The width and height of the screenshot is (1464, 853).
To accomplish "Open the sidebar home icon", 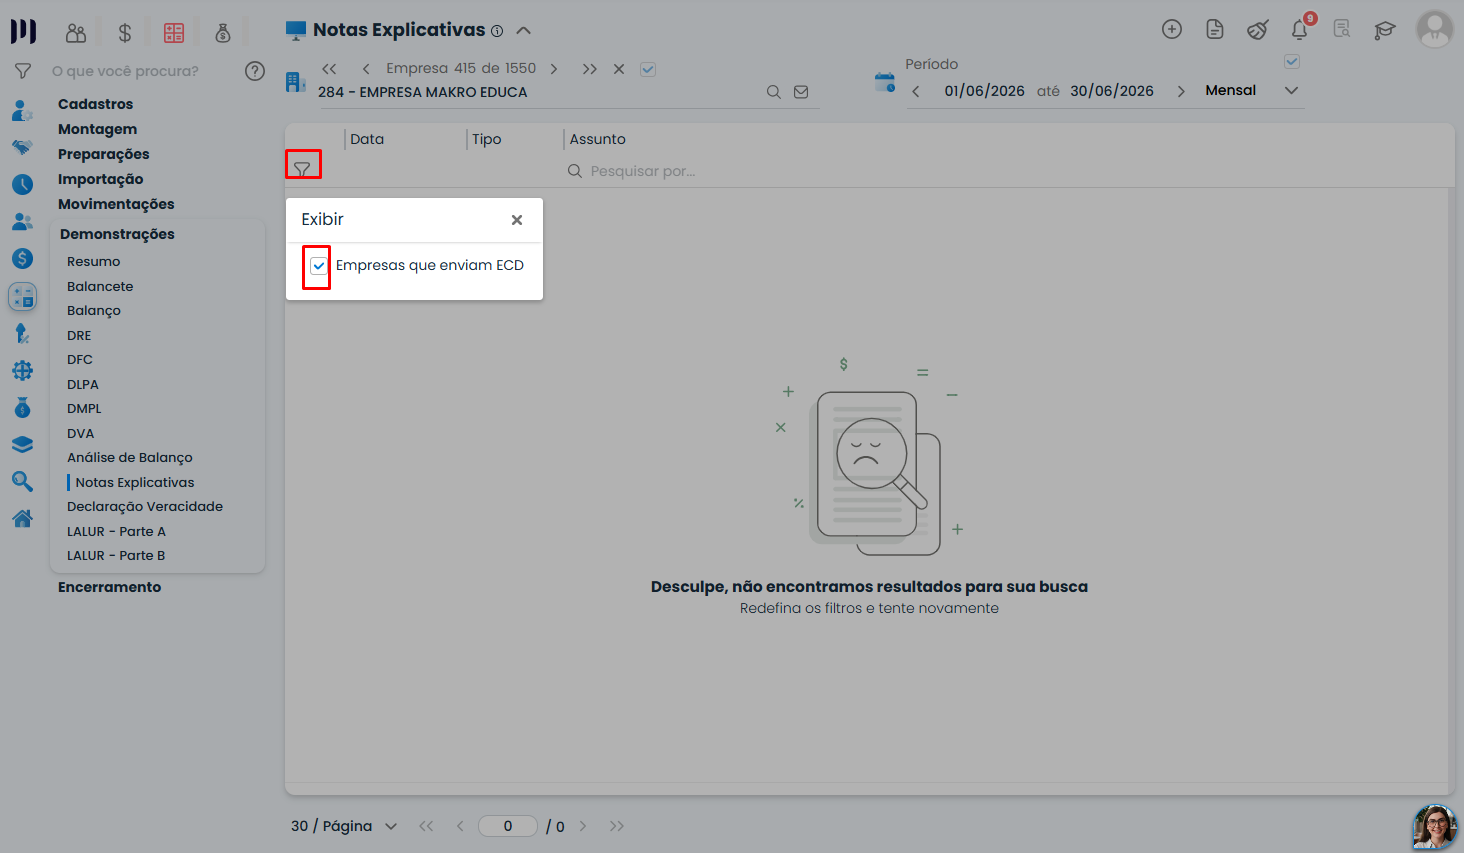I will coord(22,518).
